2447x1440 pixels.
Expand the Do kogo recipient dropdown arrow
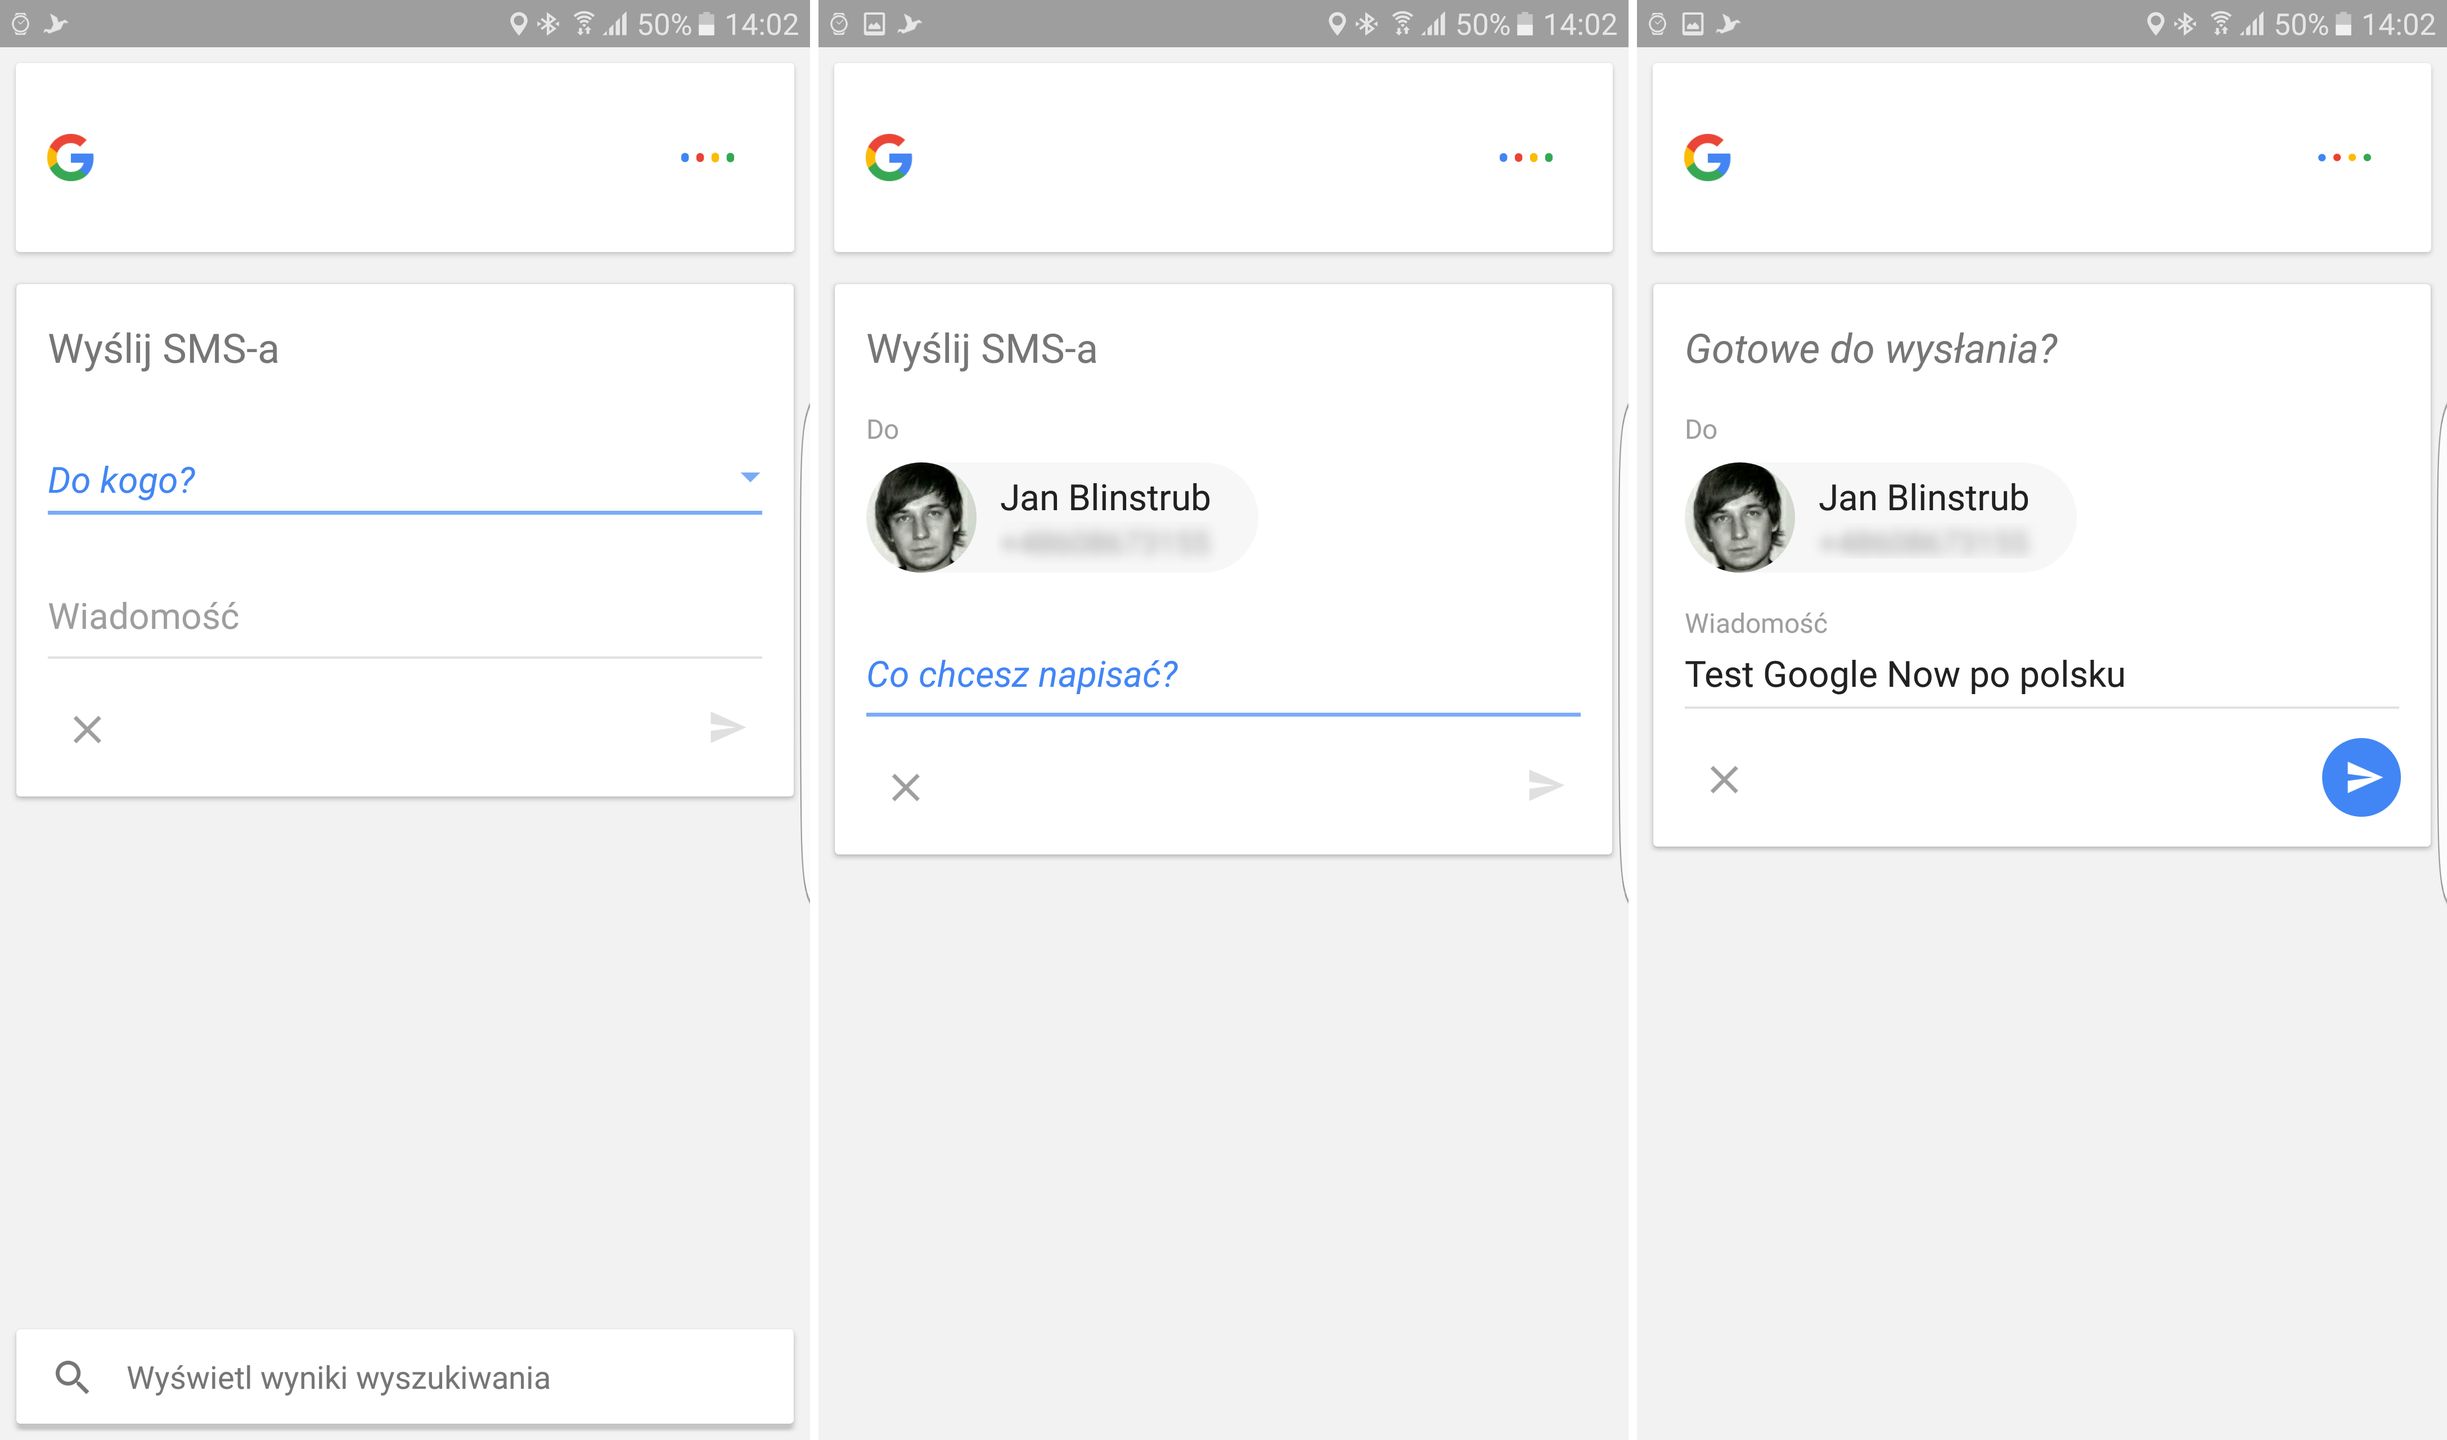(750, 479)
